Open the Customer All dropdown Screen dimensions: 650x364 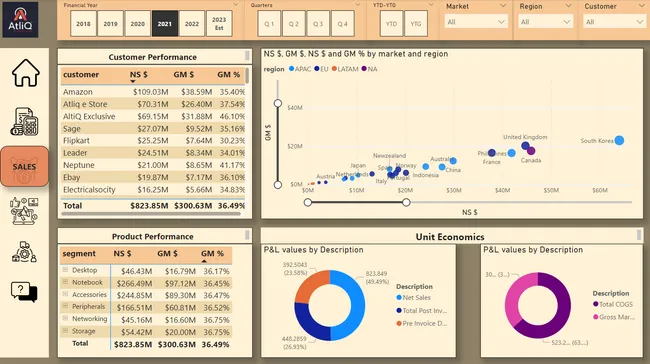click(614, 22)
